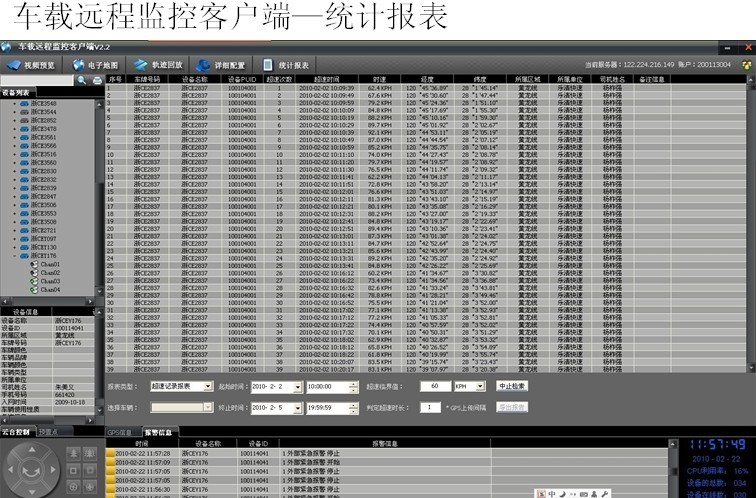Image resolution: width=756 pixels, height=498 pixels.
Task: Collapse the 浙CET176 device tree node
Action: [x=14, y=256]
